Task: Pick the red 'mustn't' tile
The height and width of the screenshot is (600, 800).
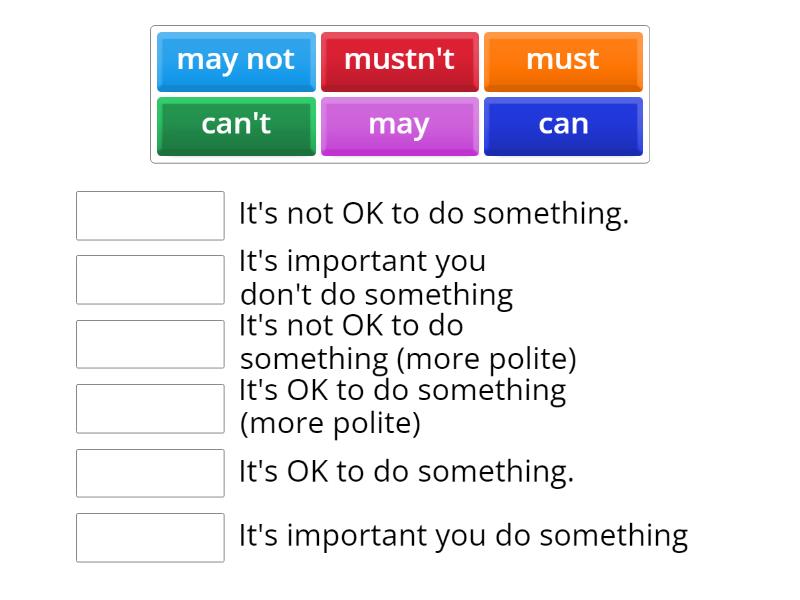Action: click(399, 61)
